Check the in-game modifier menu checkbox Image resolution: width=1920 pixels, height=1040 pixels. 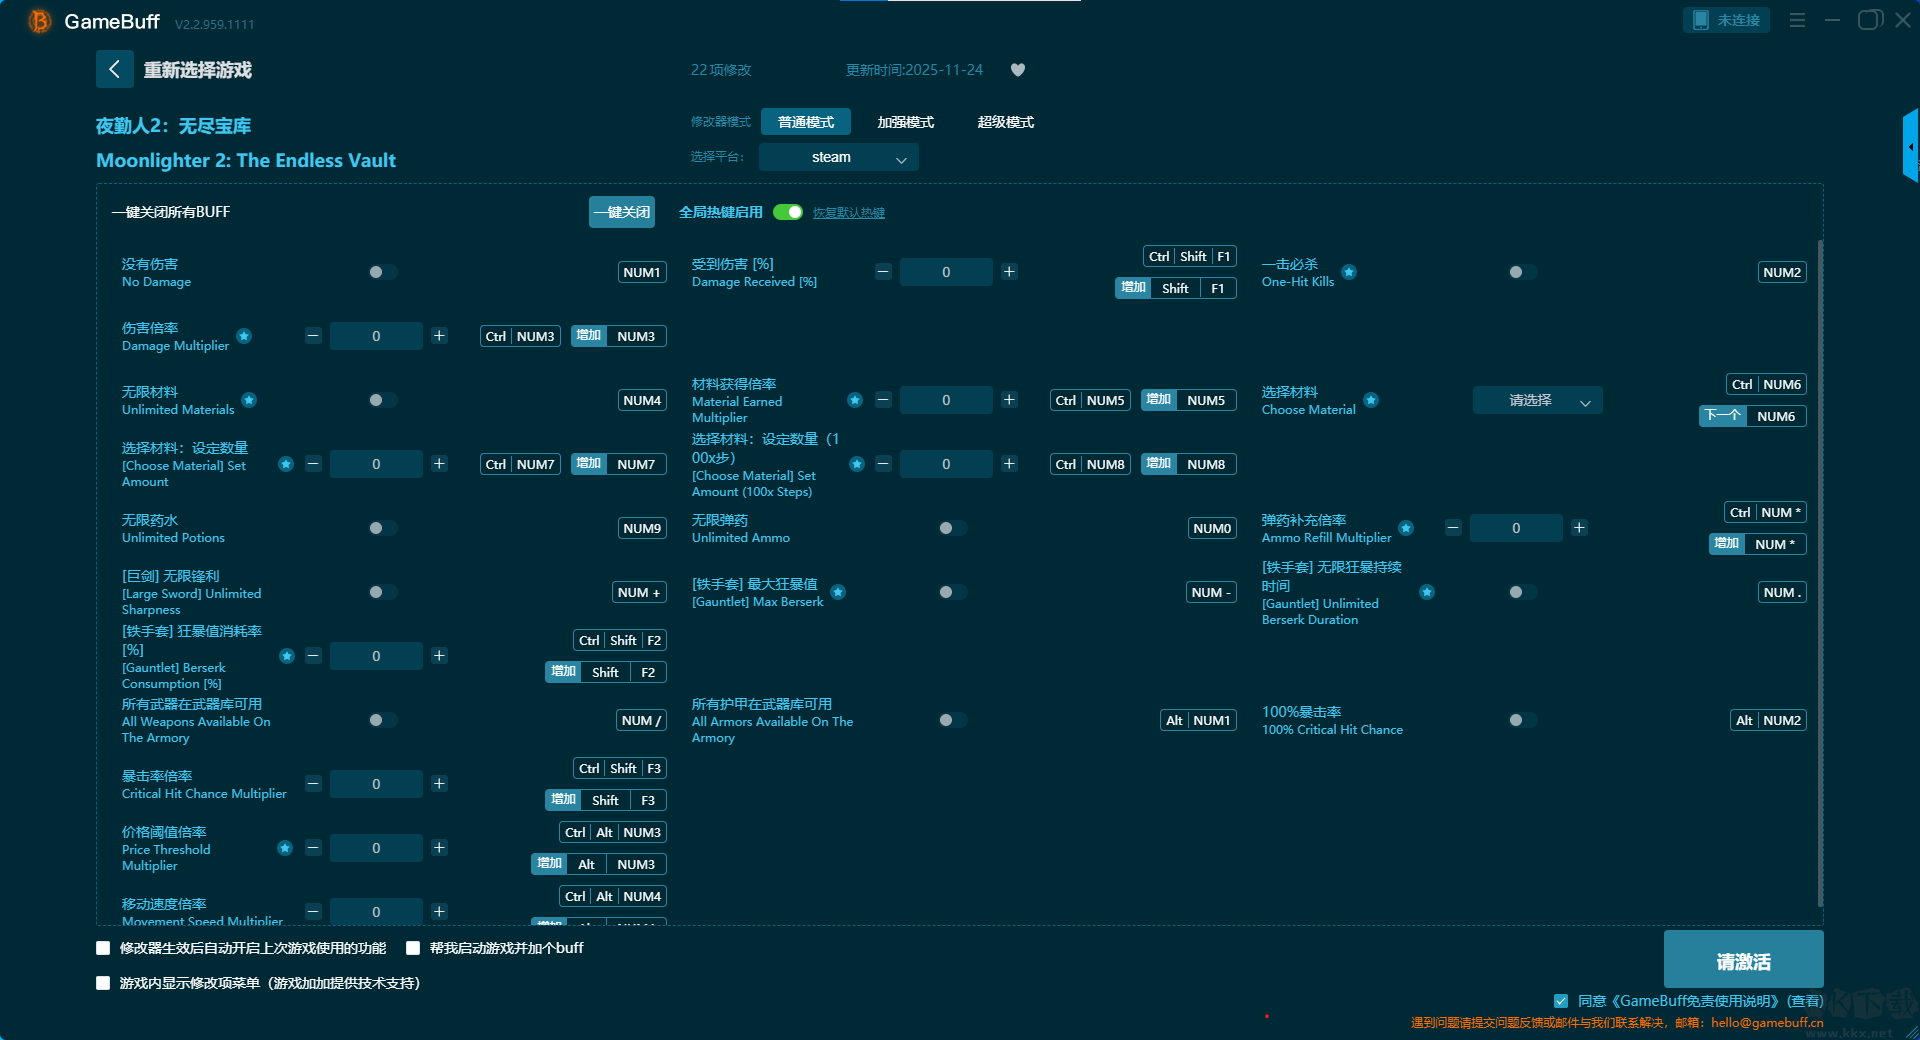[103, 983]
